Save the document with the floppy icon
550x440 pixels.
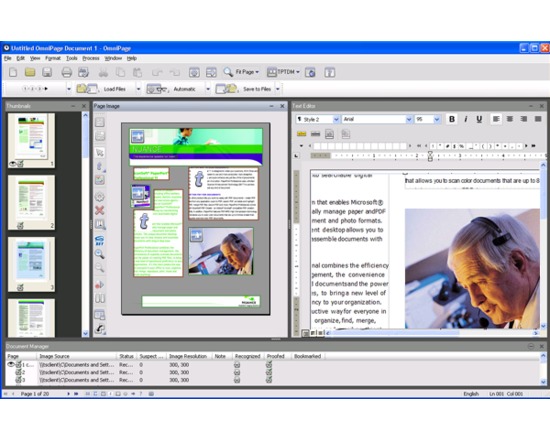tap(47, 73)
